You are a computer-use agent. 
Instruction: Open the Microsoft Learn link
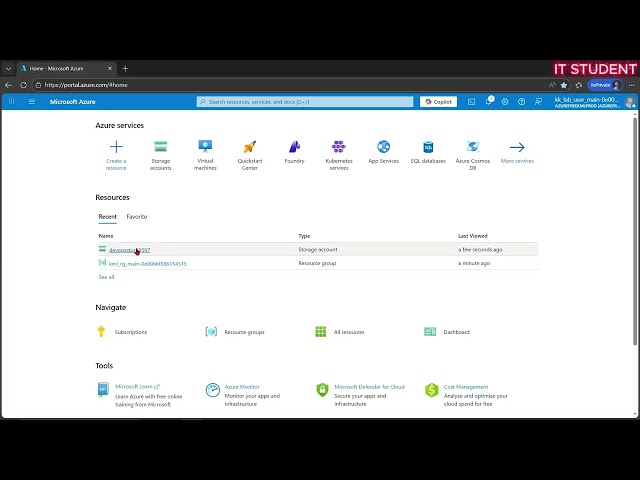coord(137,387)
